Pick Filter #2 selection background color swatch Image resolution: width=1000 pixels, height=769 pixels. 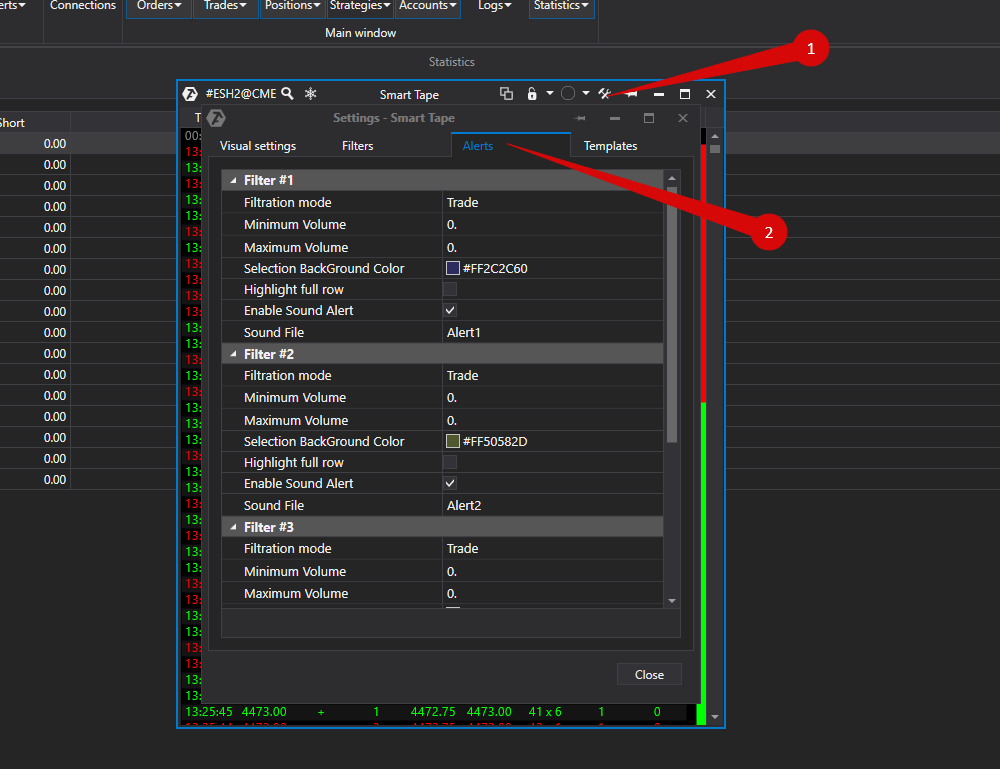(x=453, y=441)
